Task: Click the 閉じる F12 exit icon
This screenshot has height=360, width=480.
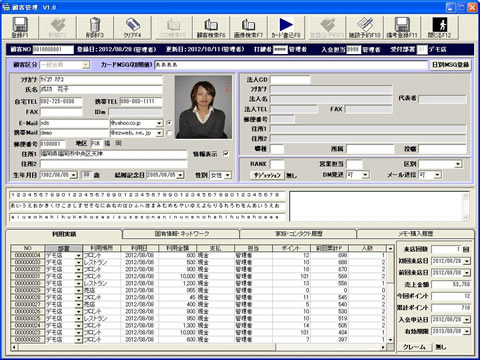Action: point(439,27)
